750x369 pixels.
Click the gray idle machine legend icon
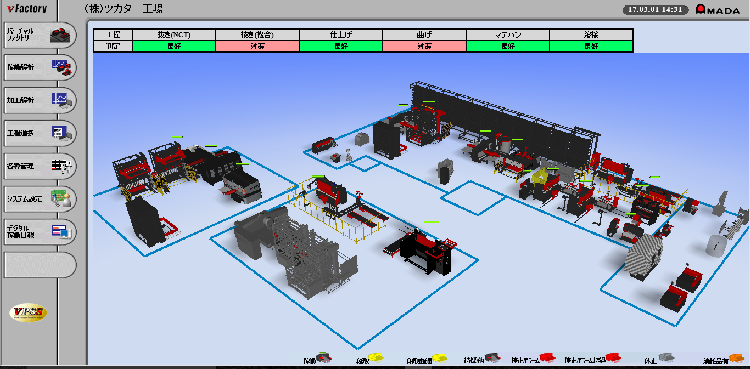click(x=667, y=358)
